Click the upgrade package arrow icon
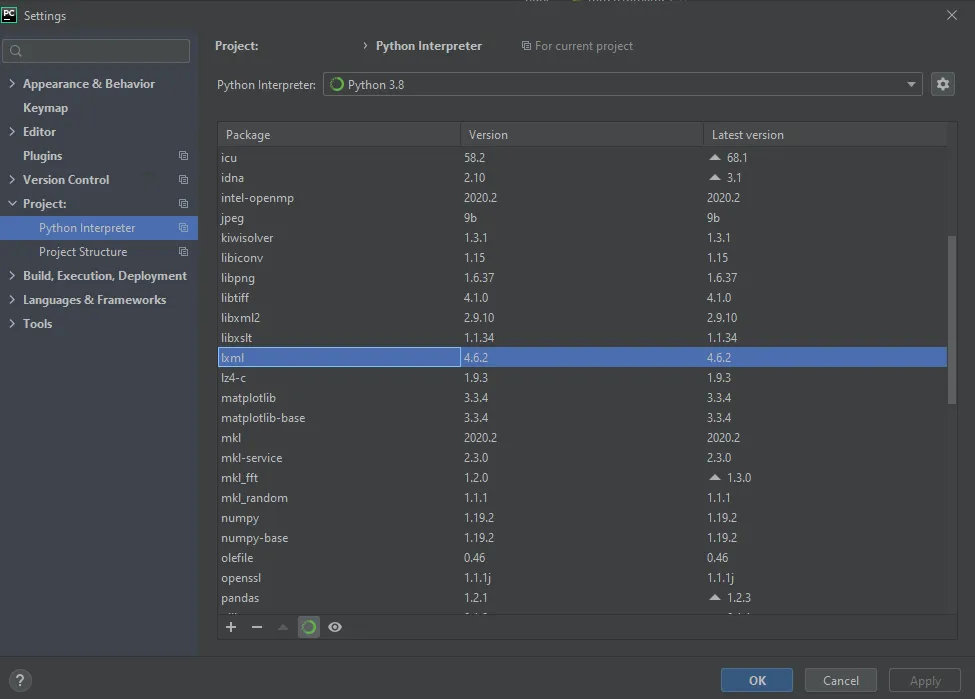This screenshot has height=699, width=975. click(283, 627)
